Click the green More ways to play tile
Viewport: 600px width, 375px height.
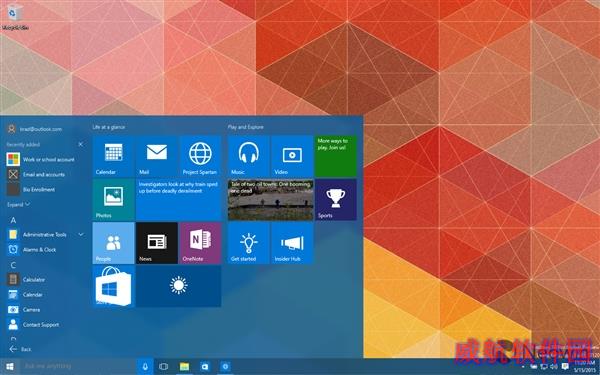[x=336, y=156]
